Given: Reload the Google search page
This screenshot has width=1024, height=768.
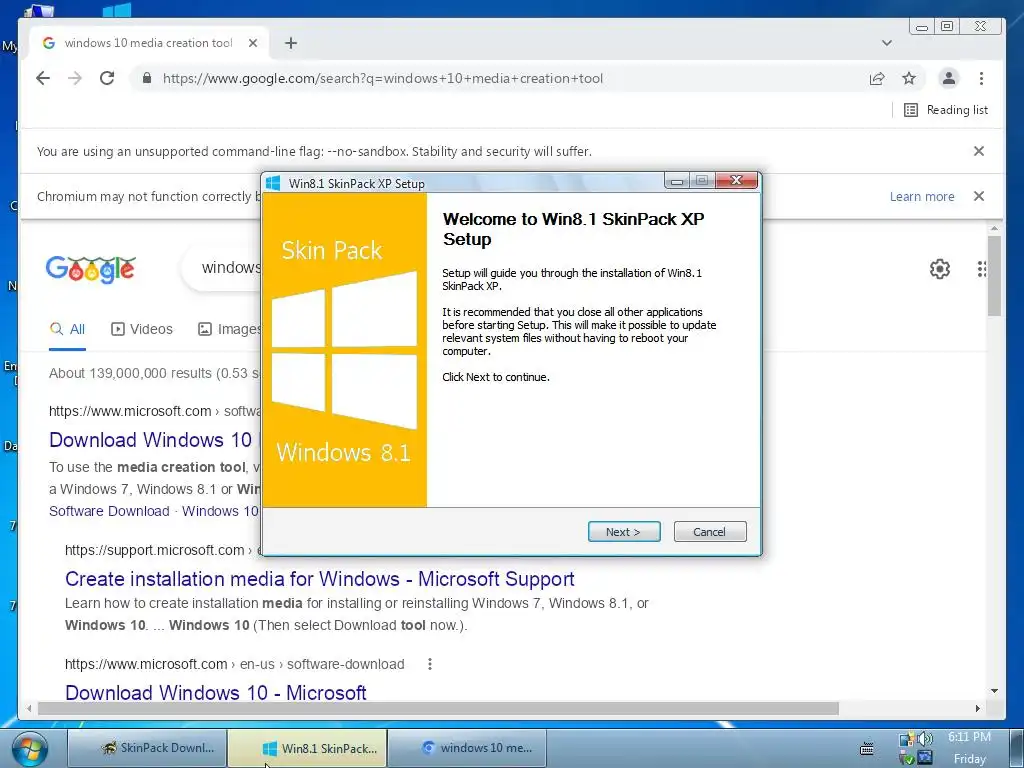Looking at the screenshot, I should point(107,78).
